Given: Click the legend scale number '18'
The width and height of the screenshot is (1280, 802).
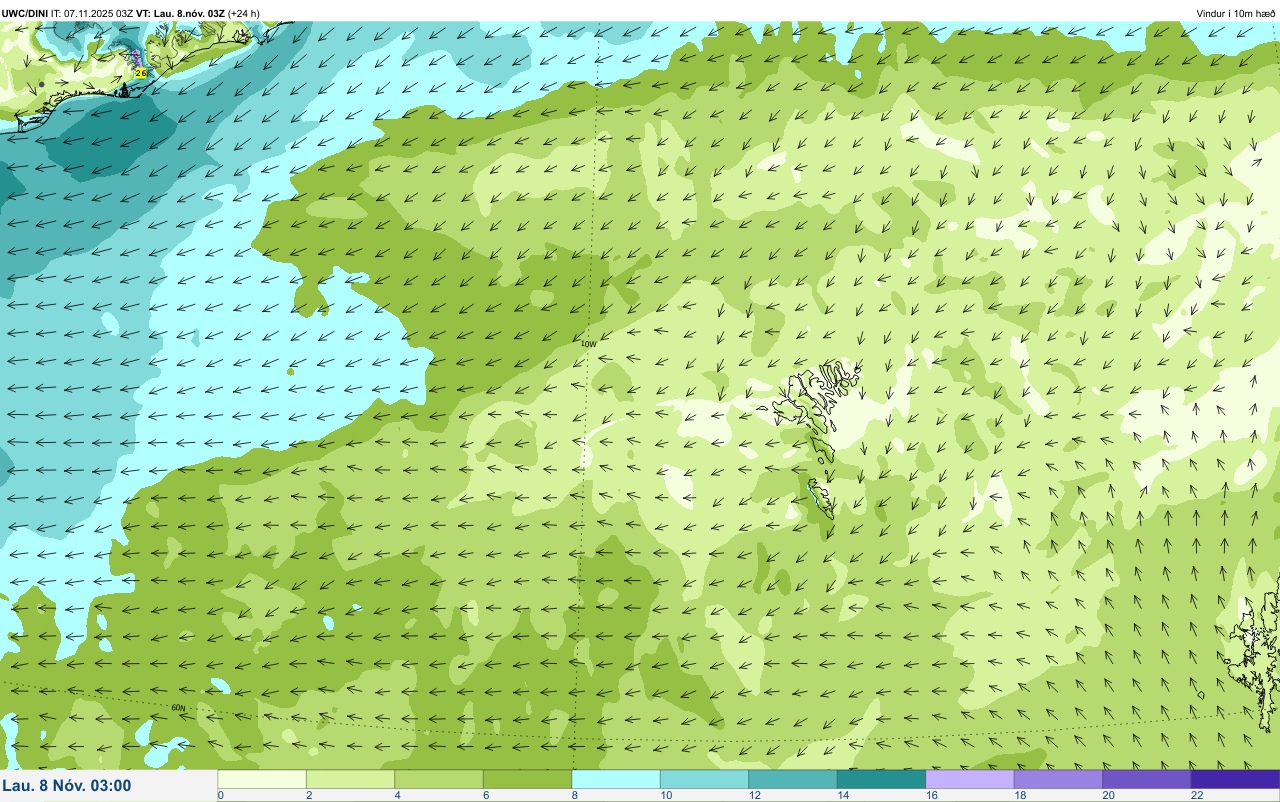Looking at the screenshot, I should point(1018,795).
